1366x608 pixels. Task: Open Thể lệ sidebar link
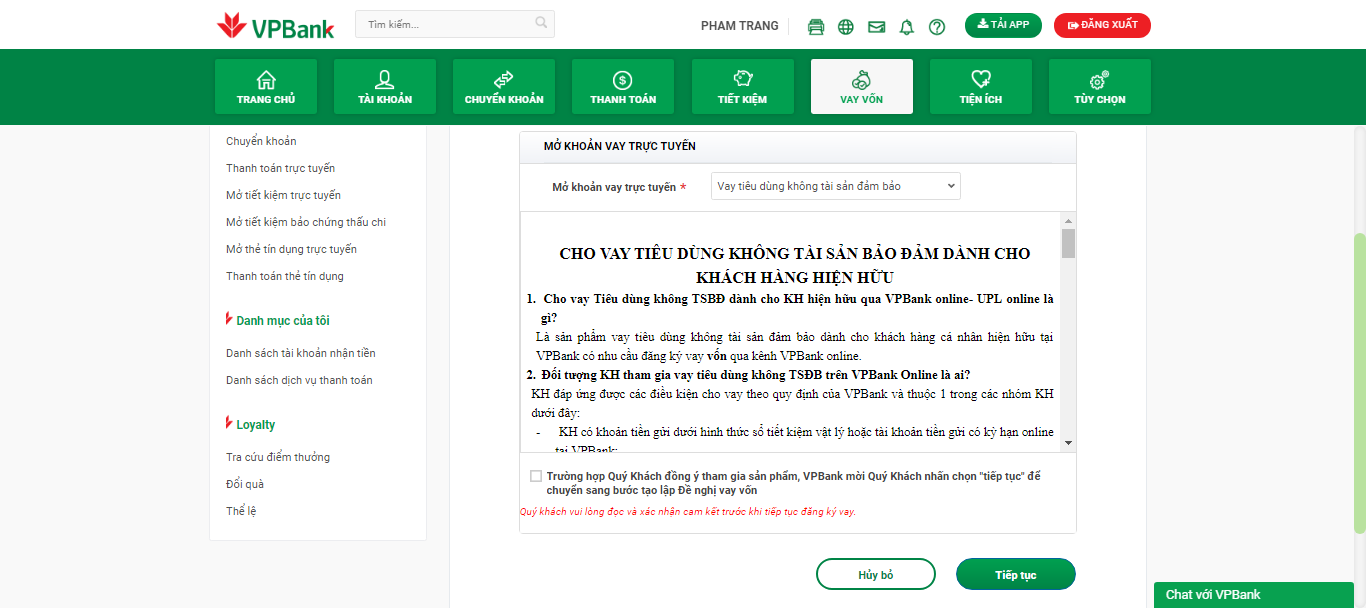[241, 511]
